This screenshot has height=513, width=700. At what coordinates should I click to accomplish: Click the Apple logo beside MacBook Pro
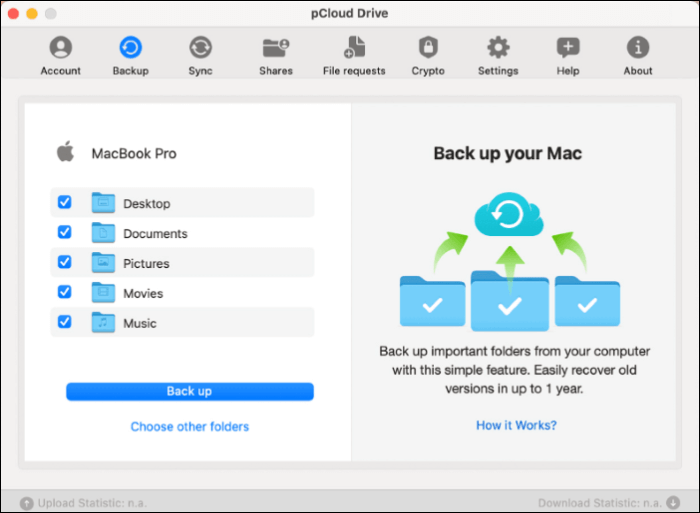[x=65, y=151]
